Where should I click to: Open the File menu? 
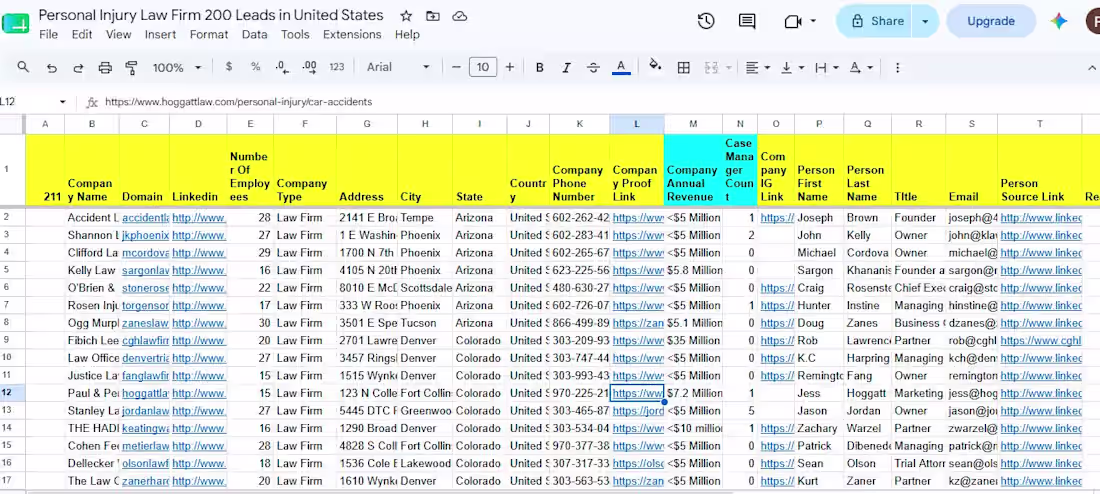[48, 34]
